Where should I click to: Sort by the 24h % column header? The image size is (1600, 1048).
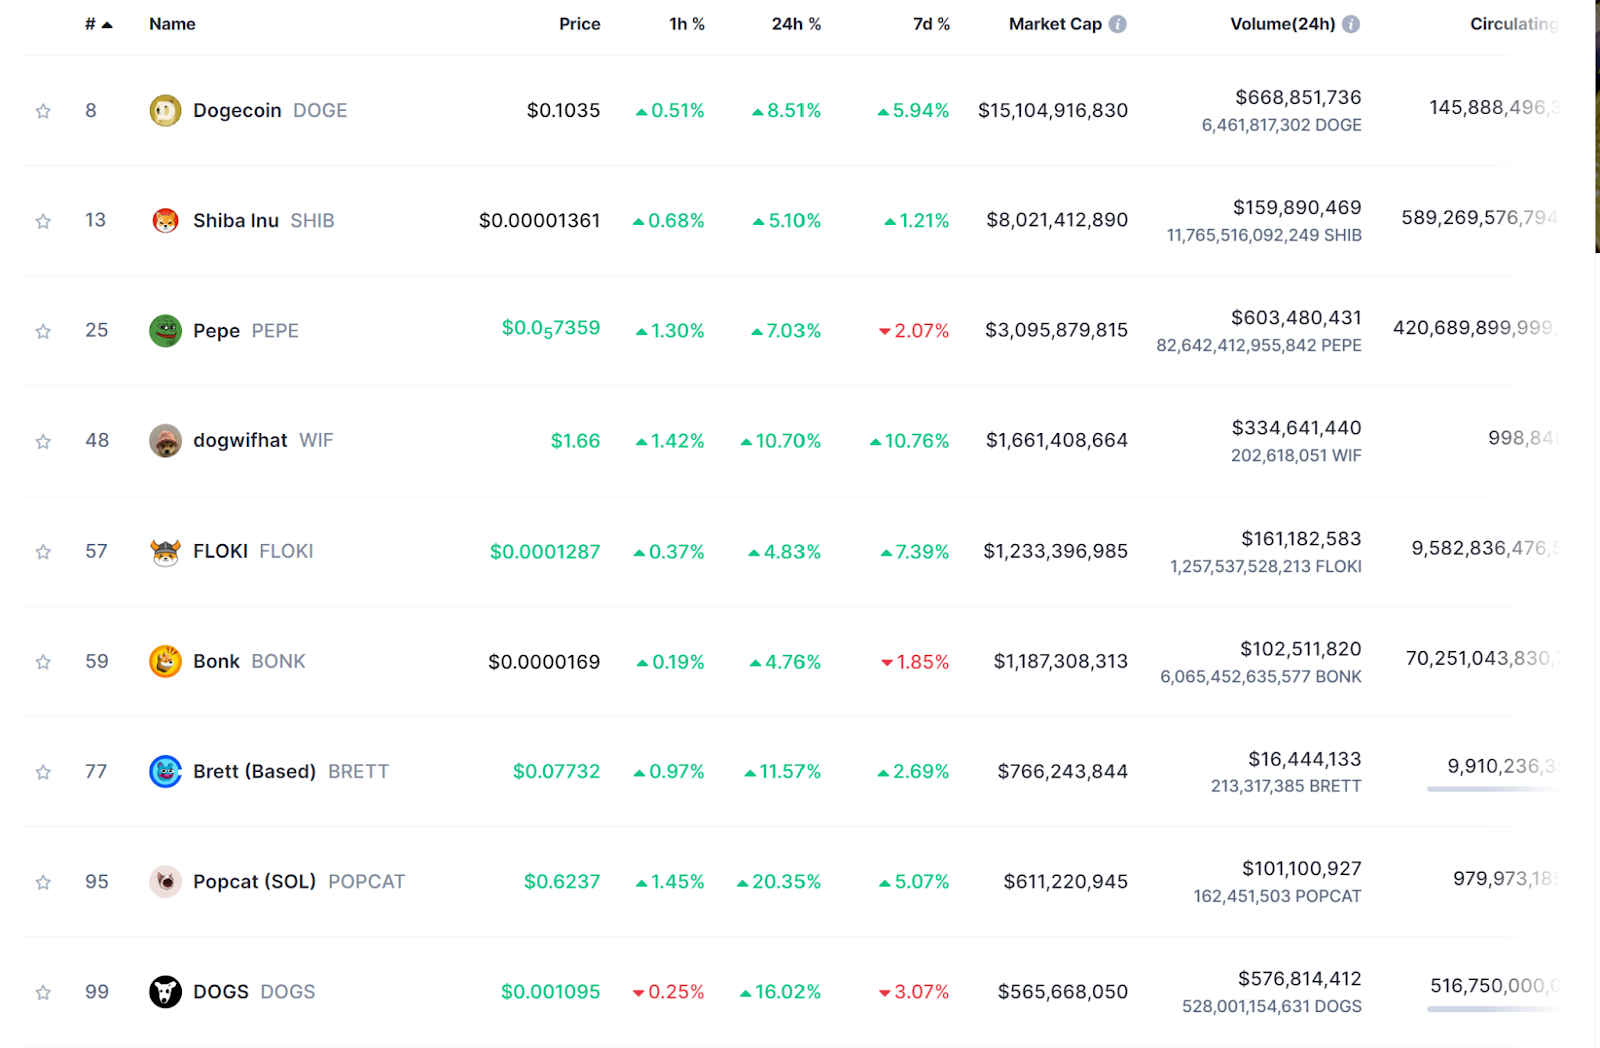click(795, 24)
